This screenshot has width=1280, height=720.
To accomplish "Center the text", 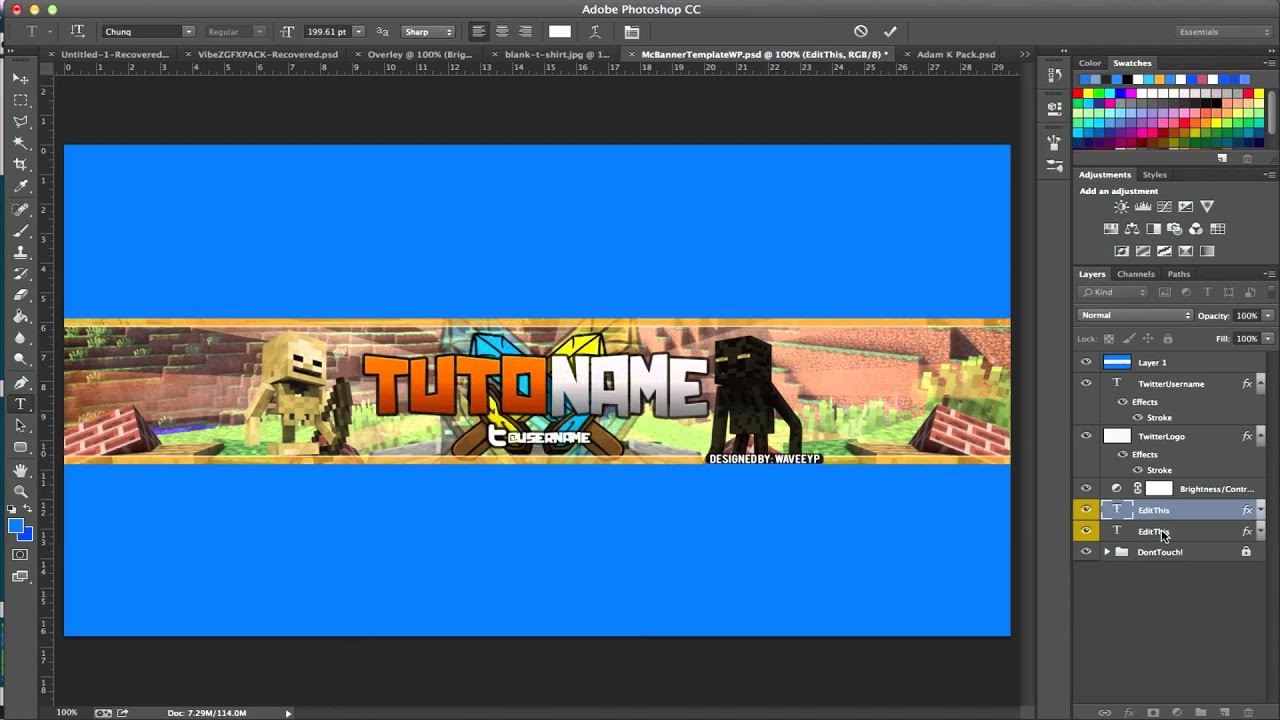I will 502,31.
